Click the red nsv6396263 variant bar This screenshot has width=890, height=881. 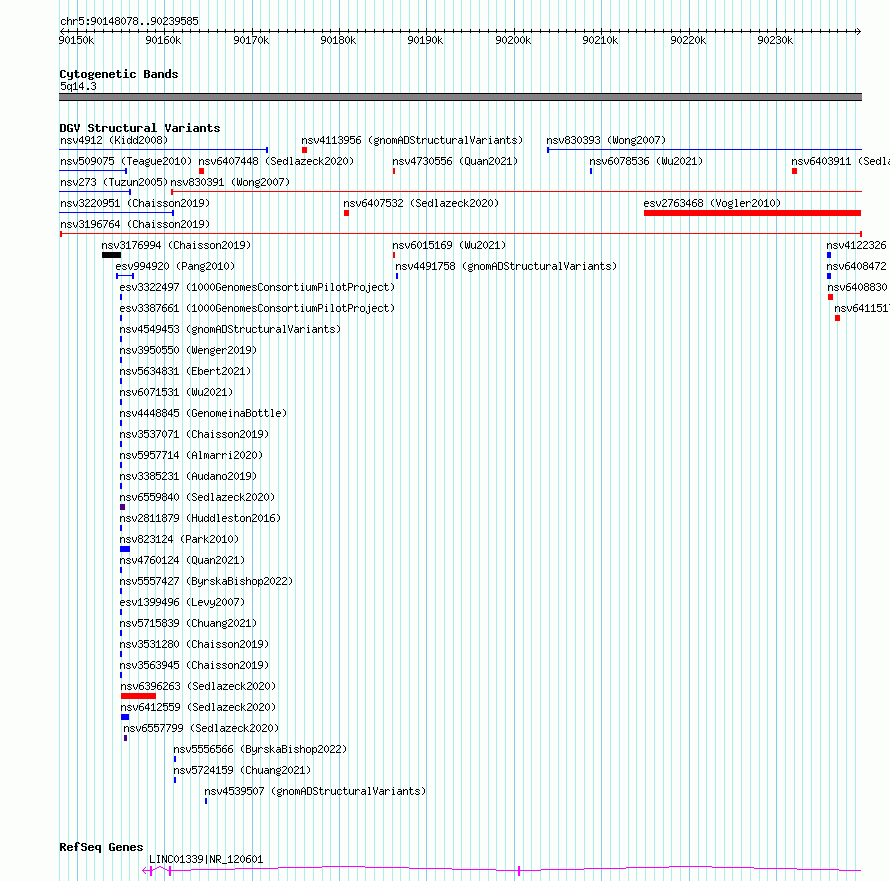point(138,696)
